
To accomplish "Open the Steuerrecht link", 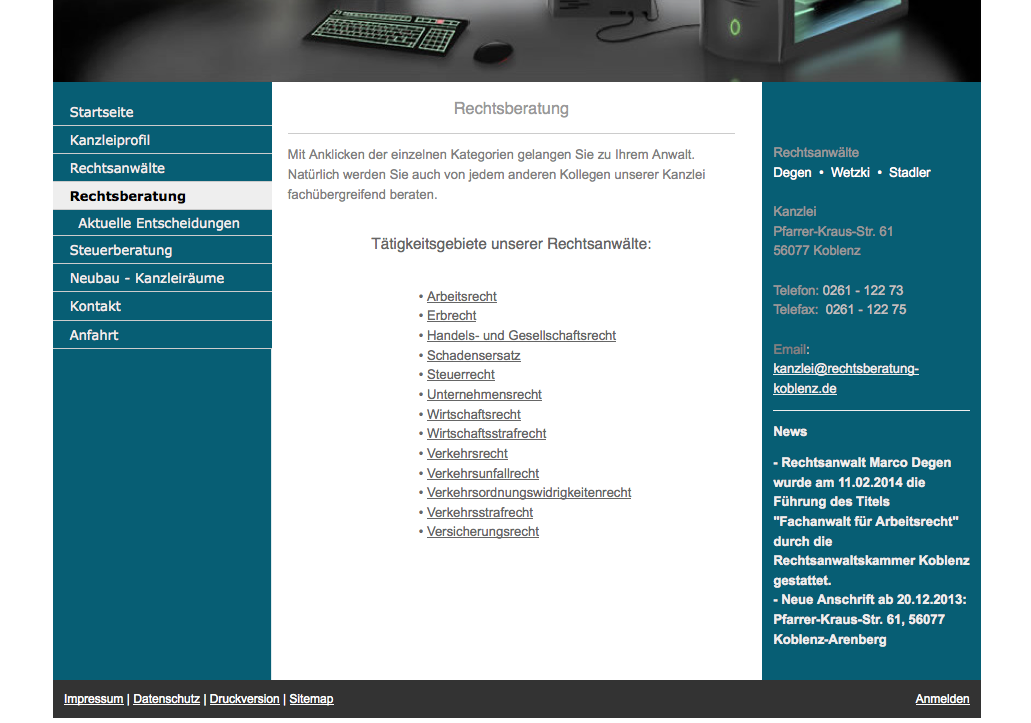I will pos(461,375).
